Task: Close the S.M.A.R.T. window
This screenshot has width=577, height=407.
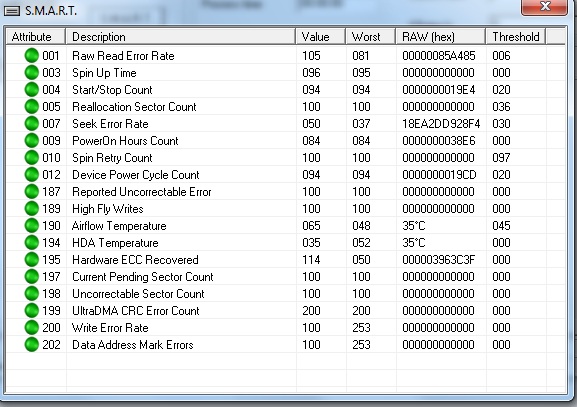Action: click(544, 7)
